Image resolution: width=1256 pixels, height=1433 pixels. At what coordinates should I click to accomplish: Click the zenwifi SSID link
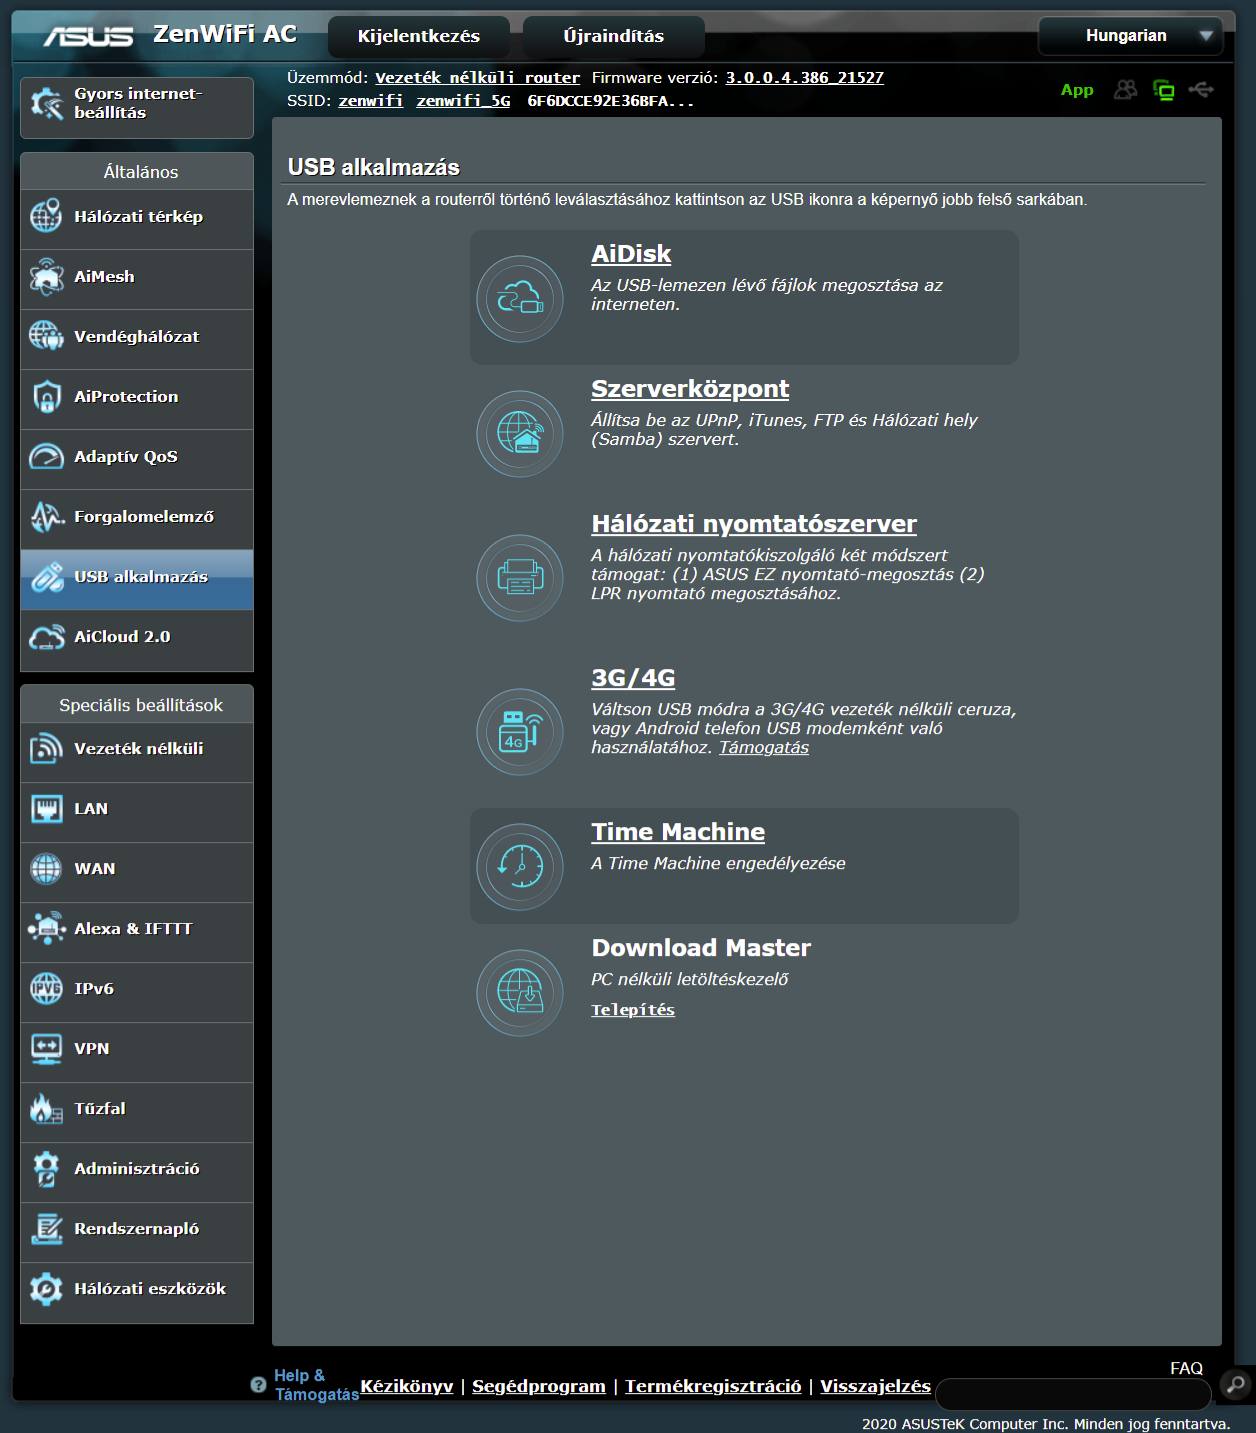tap(371, 101)
